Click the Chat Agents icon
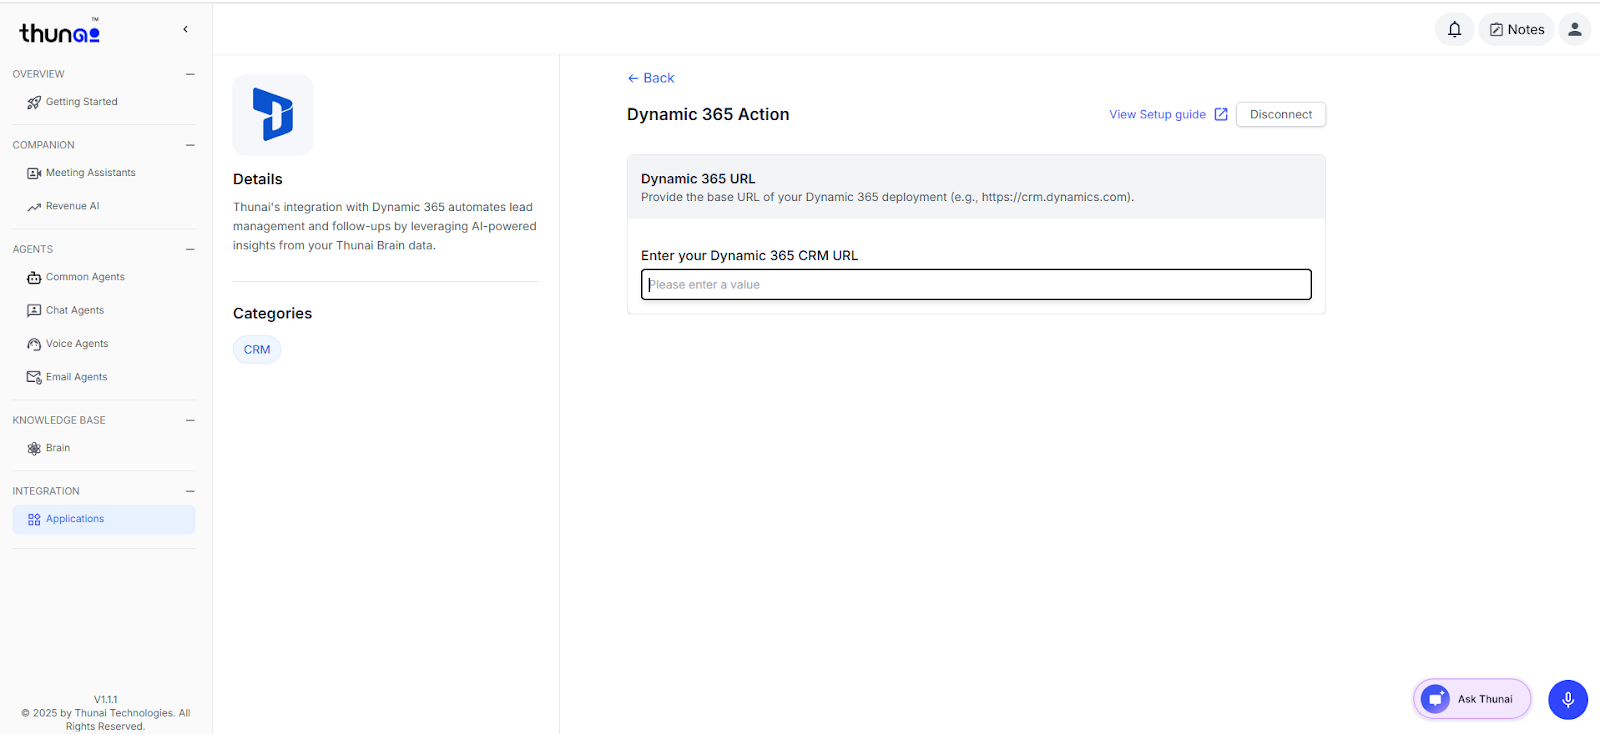Viewport: 1600px width, 734px height. pos(34,311)
